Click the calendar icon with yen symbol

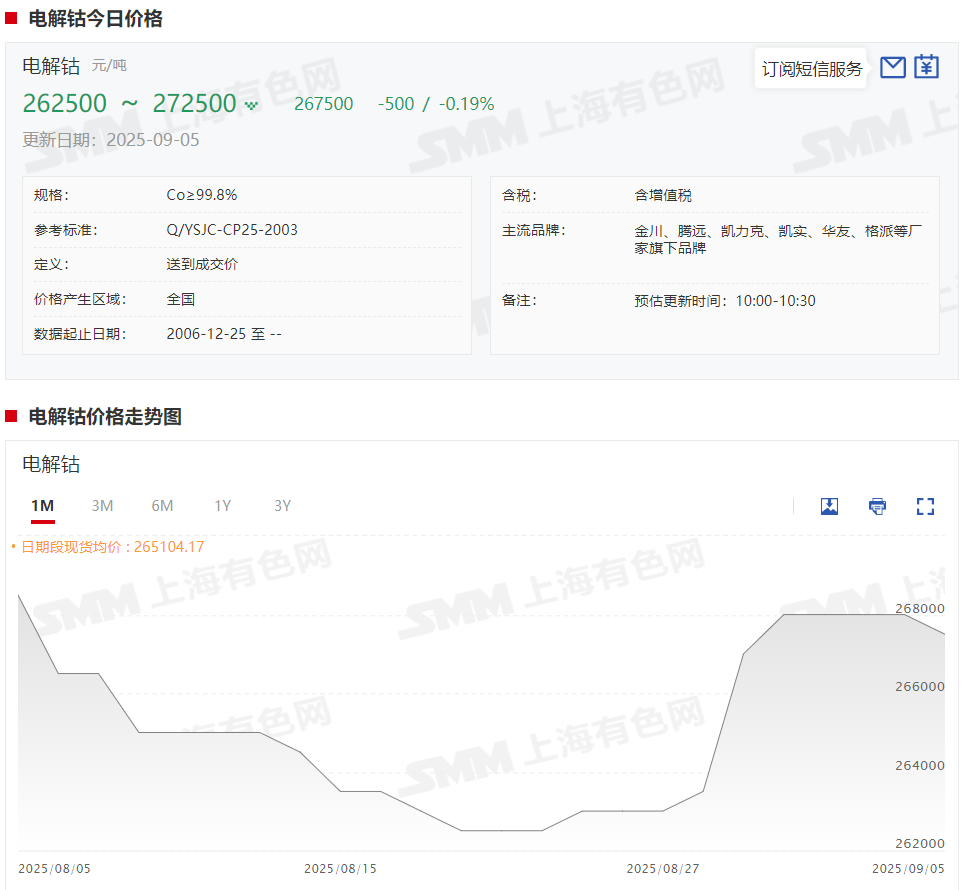[926, 67]
